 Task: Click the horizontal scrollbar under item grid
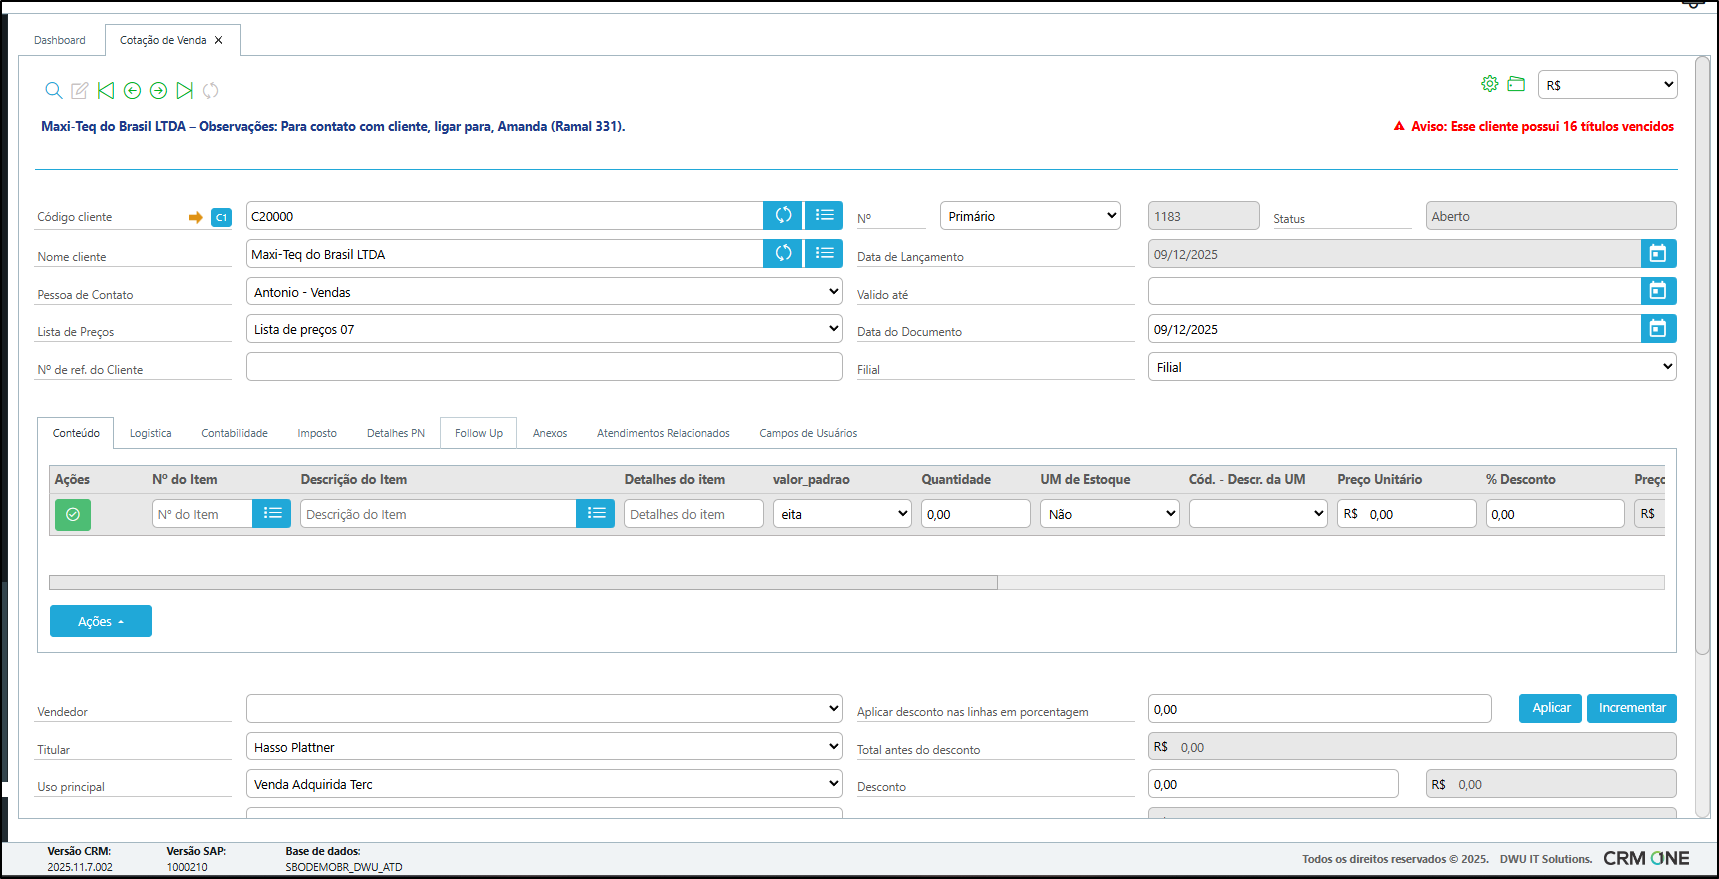click(523, 582)
